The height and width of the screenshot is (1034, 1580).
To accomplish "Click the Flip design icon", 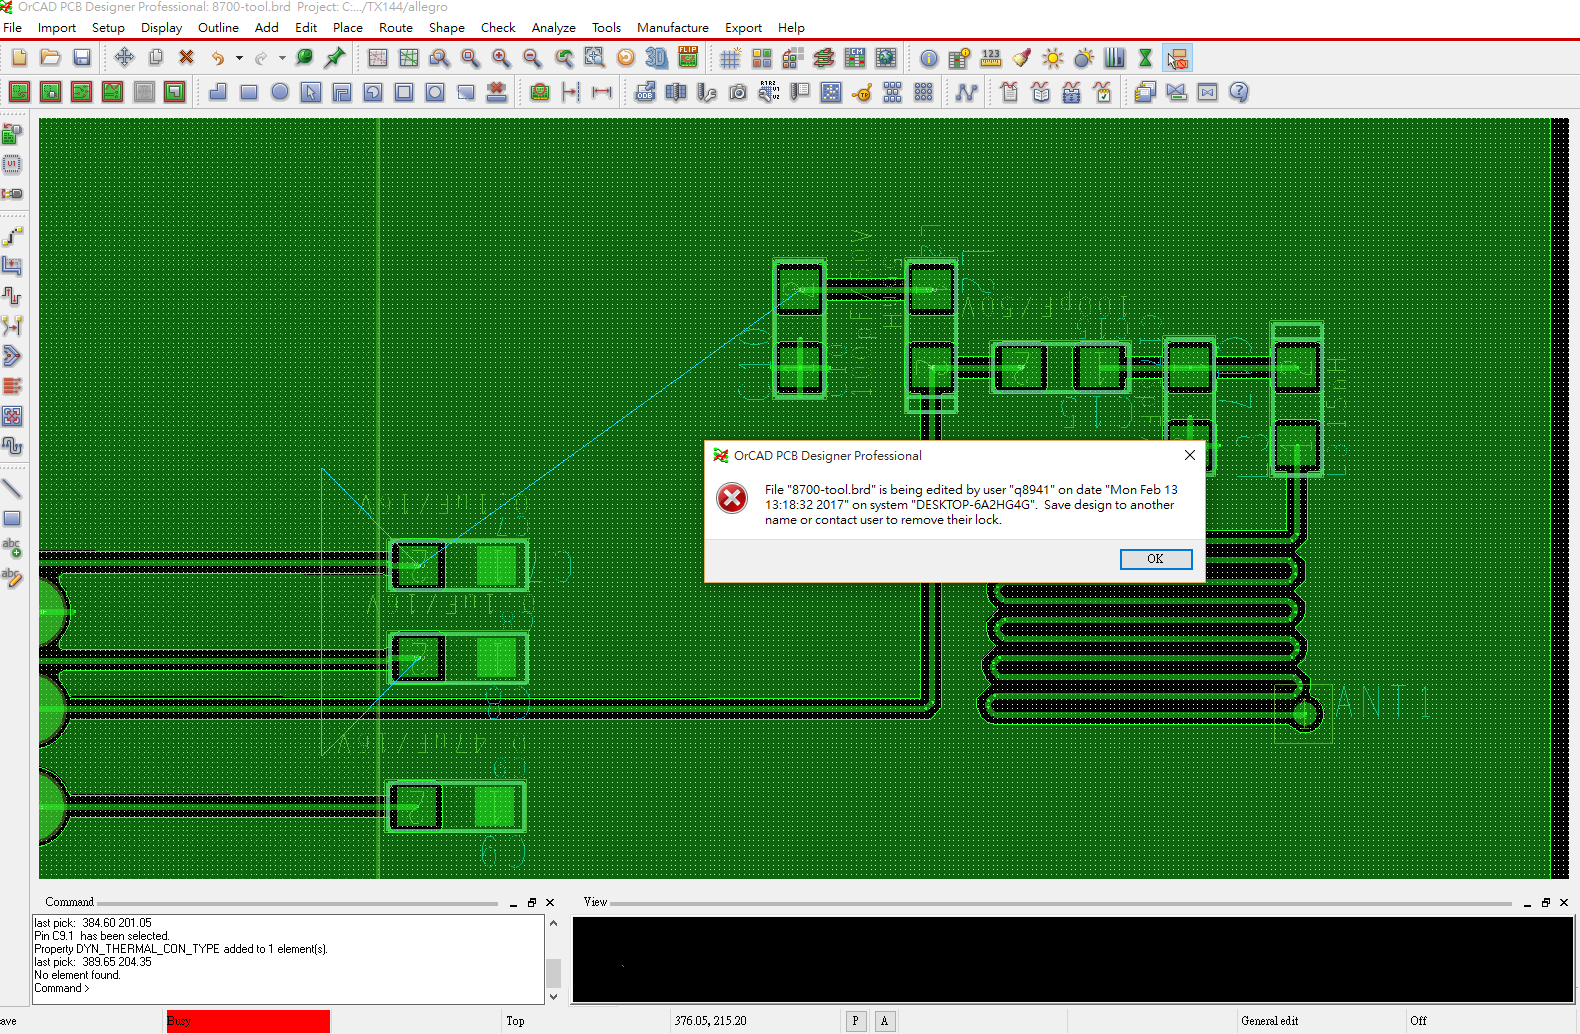I will tap(688, 58).
